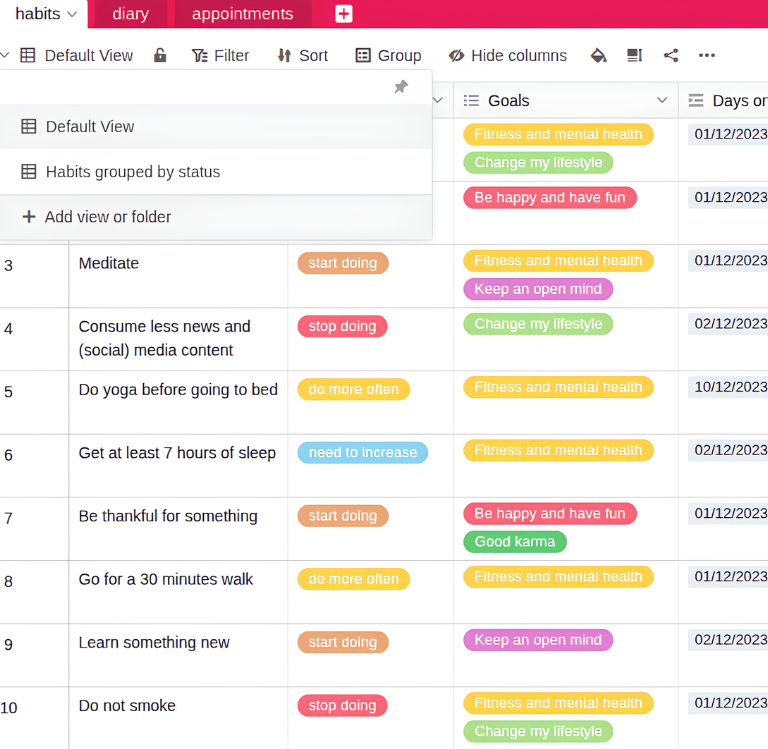
Task: Click Keep an open mind tag in Meditate row
Action: tap(538, 289)
